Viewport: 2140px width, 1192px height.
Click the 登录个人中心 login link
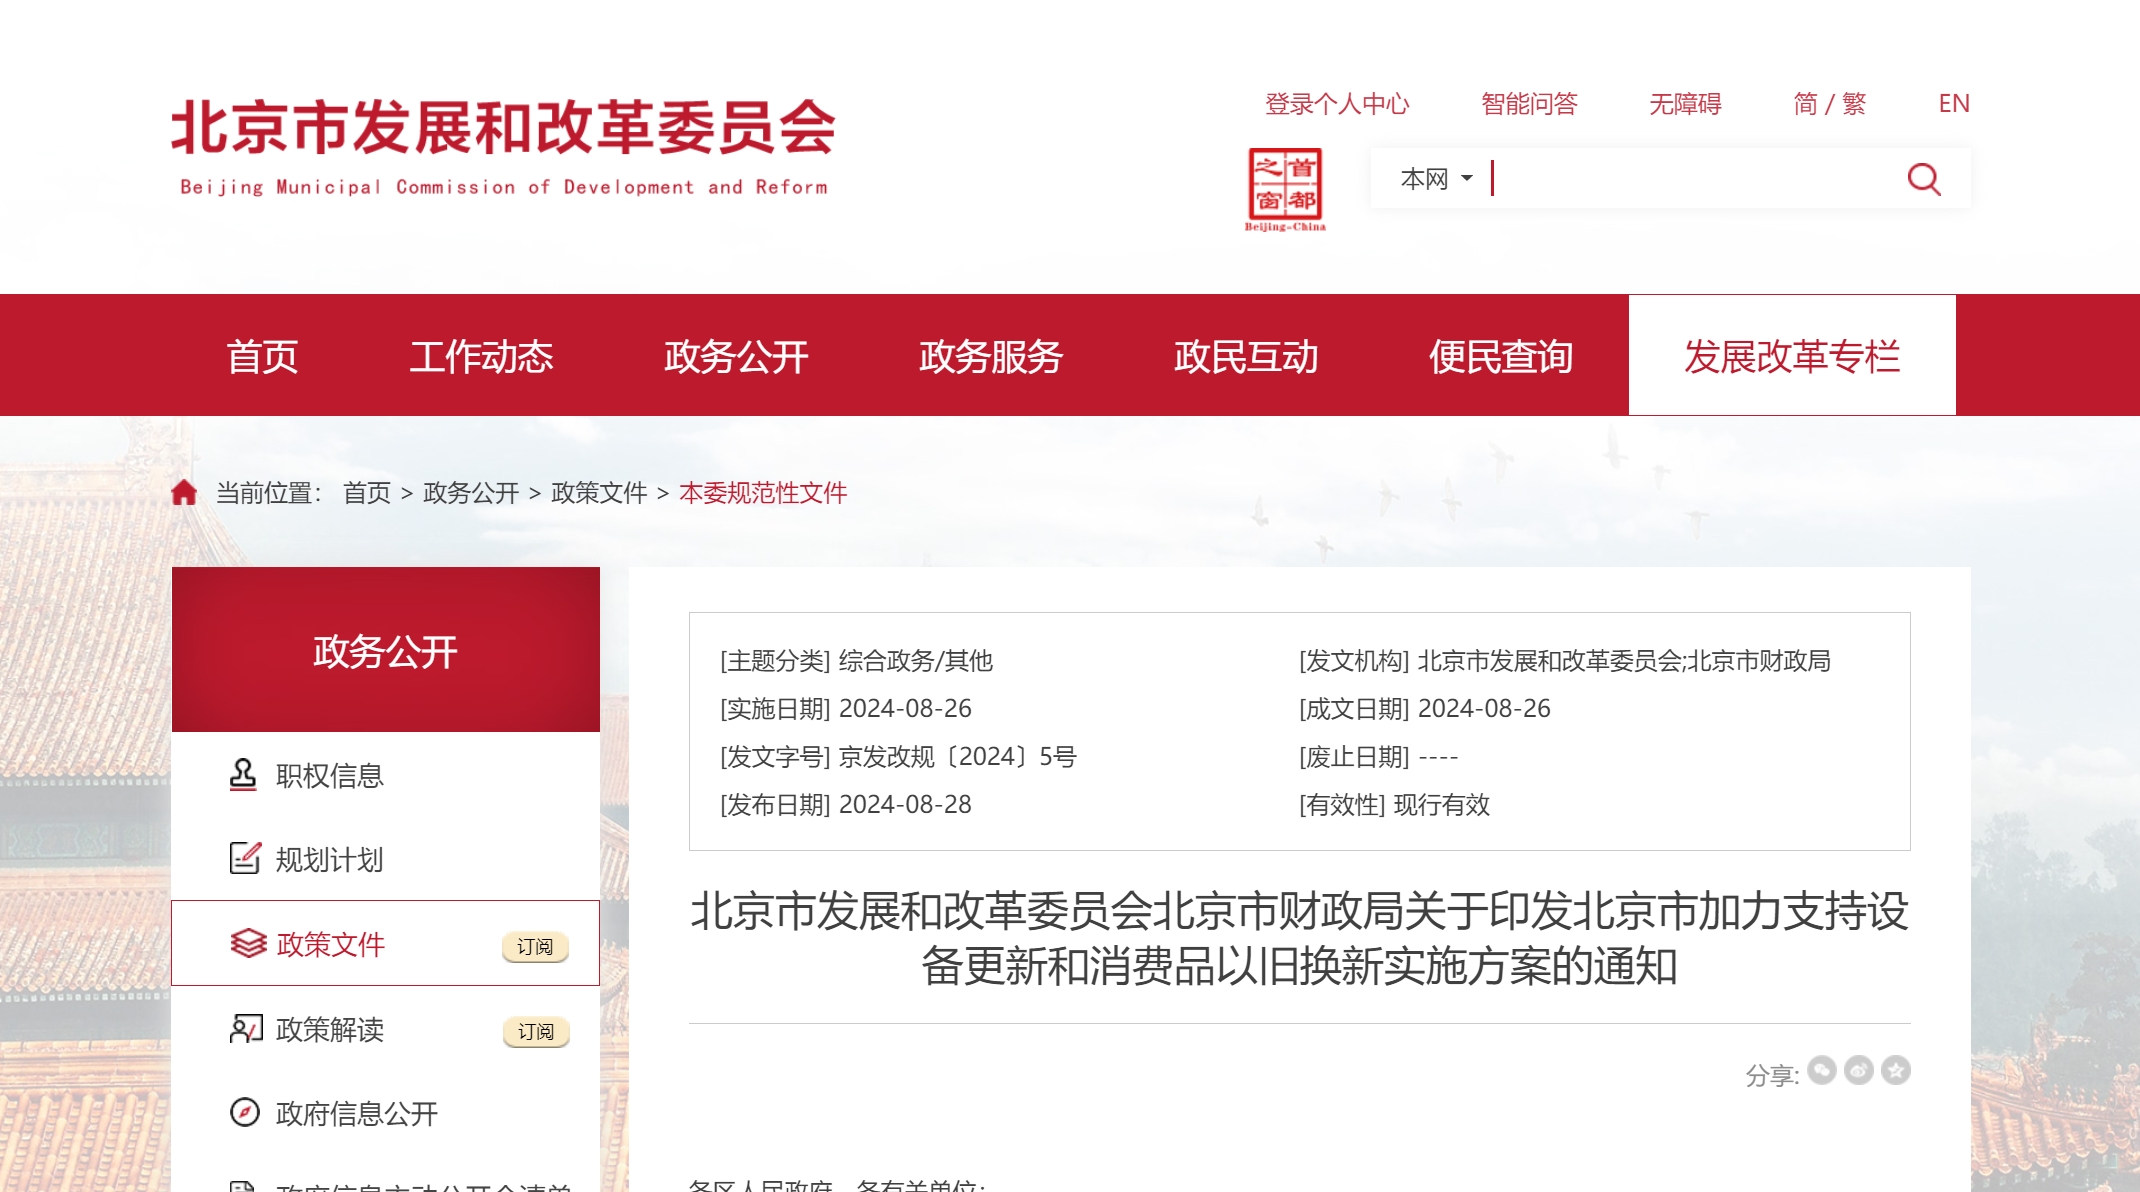click(x=1337, y=104)
